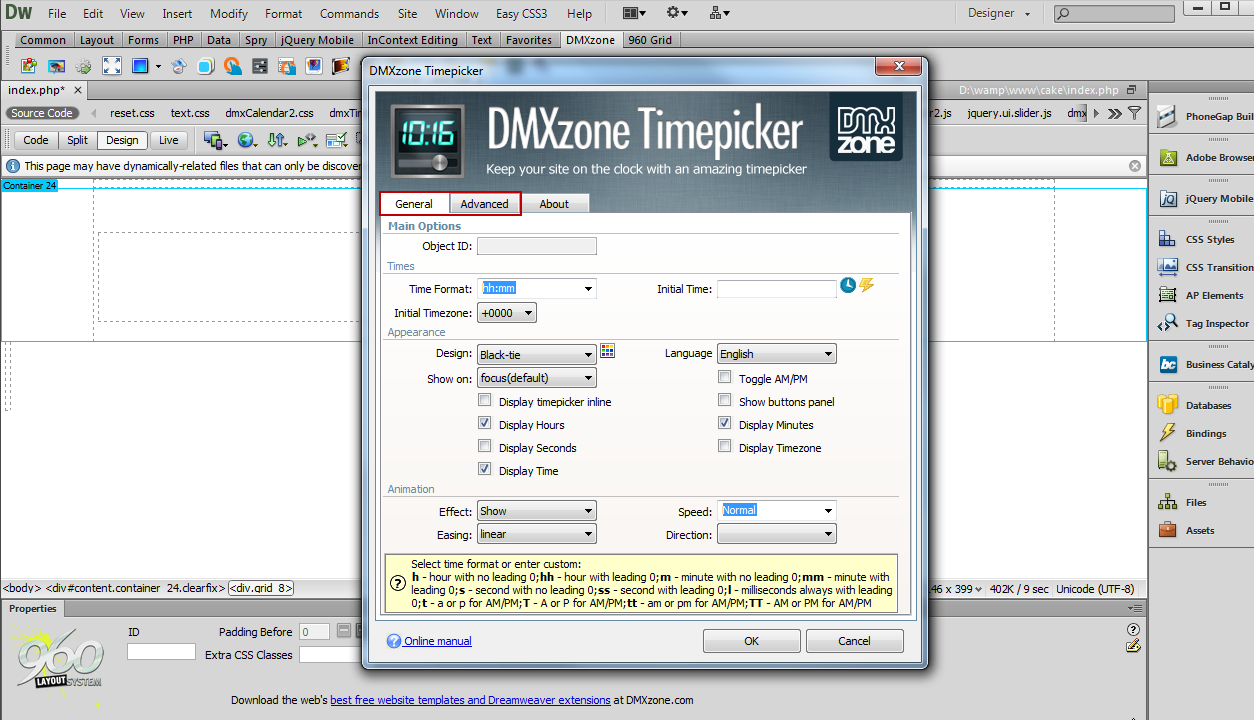Click the Properties panel help icon
Image resolution: width=1254 pixels, height=720 pixels.
pyautogui.click(x=1133, y=629)
